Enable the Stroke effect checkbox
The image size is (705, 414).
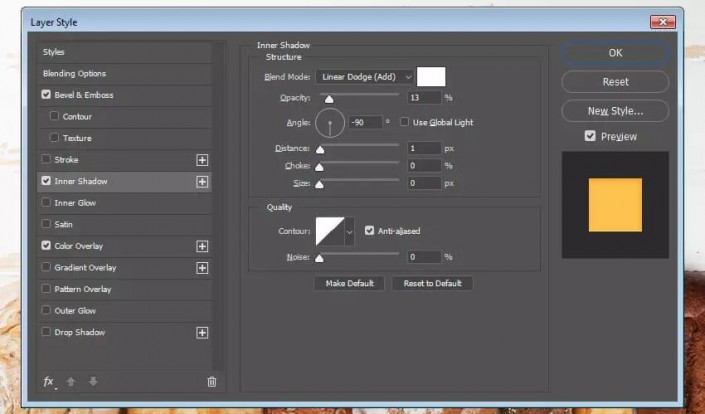pyautogui.click(x=46, y=159)
